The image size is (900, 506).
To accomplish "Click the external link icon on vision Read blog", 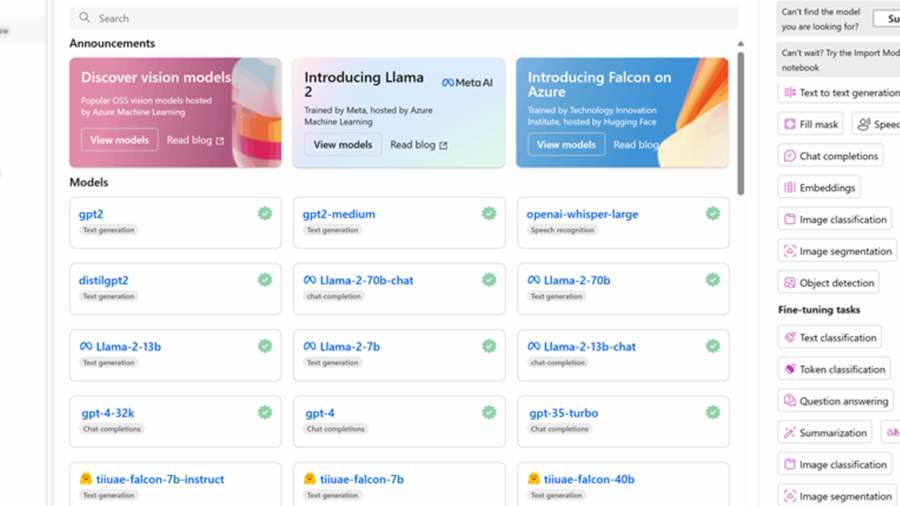I will click(x=219, y=141).
